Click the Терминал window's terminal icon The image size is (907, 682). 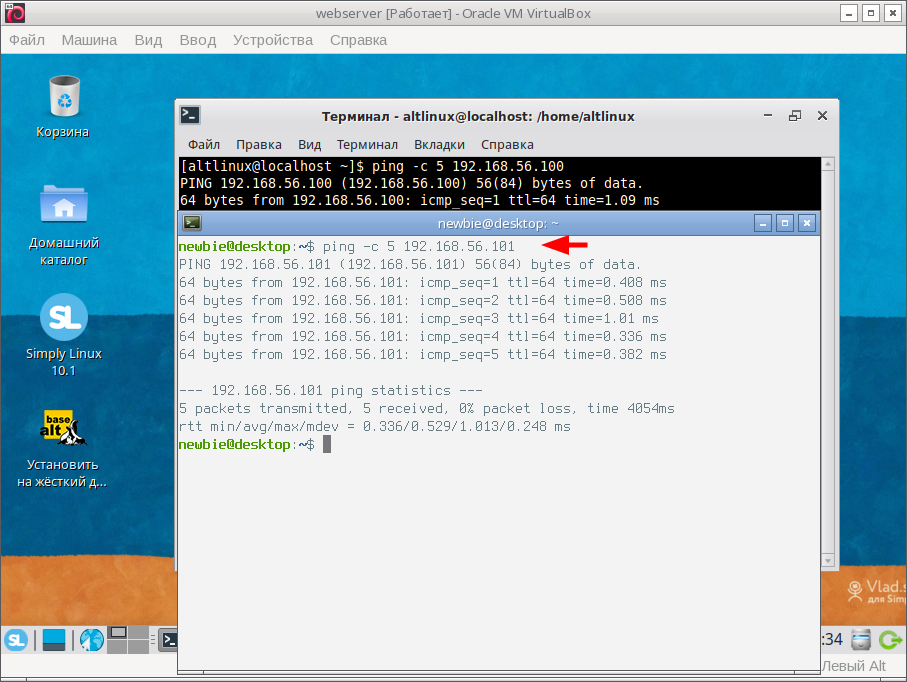[190, 116]
